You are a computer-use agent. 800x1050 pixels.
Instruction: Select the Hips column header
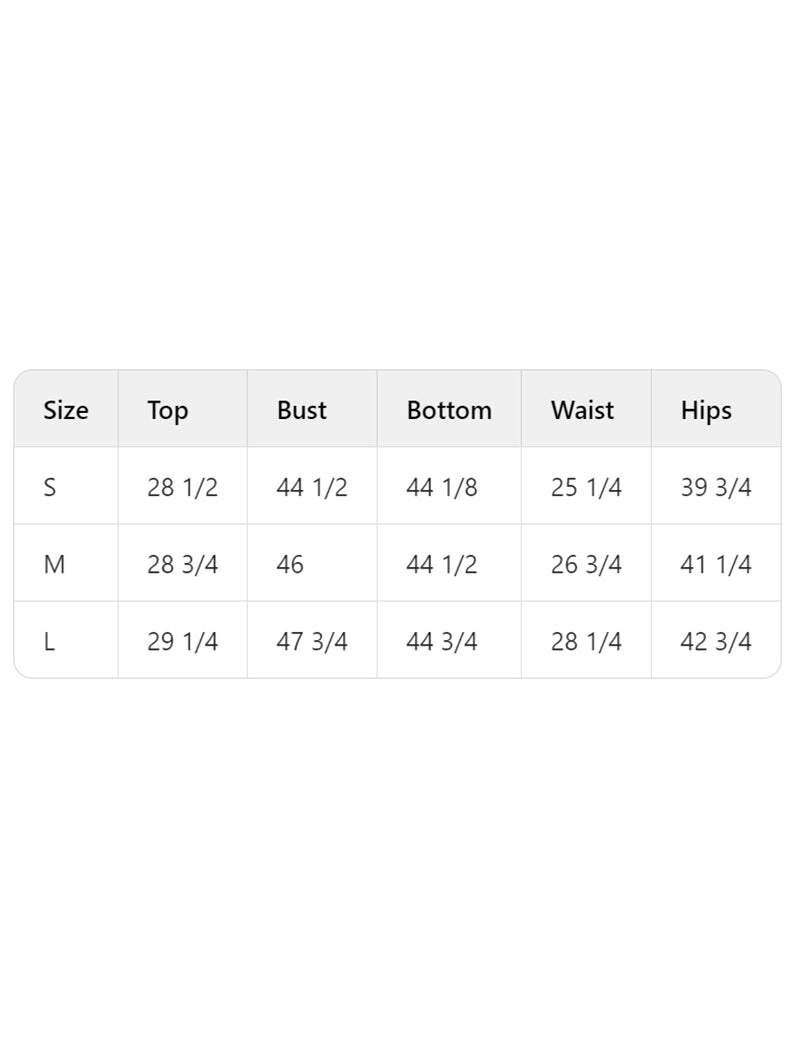pyautogui.click(x=706, y=410)
